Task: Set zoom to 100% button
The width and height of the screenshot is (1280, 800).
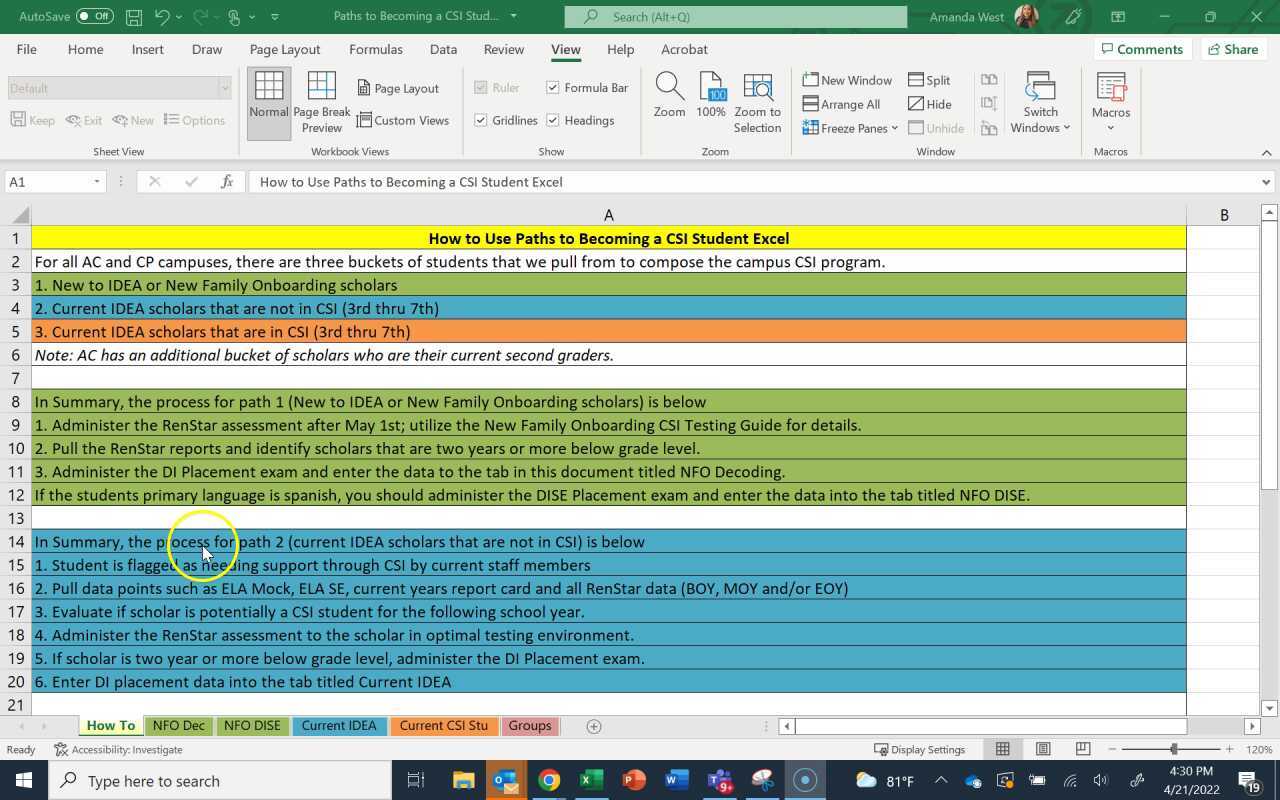Action: click(711, 96)
